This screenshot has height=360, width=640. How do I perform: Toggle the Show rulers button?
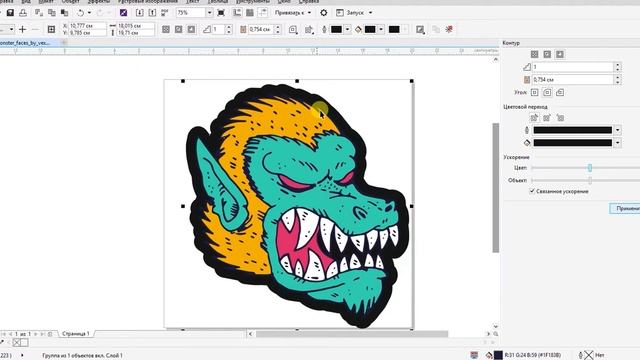[x=237, y=13]
